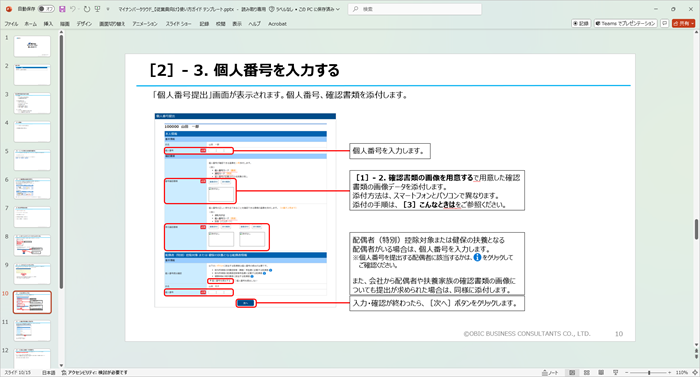
Task: Switch to Normal view icon in status bar
Action: [x=572, y=372]
